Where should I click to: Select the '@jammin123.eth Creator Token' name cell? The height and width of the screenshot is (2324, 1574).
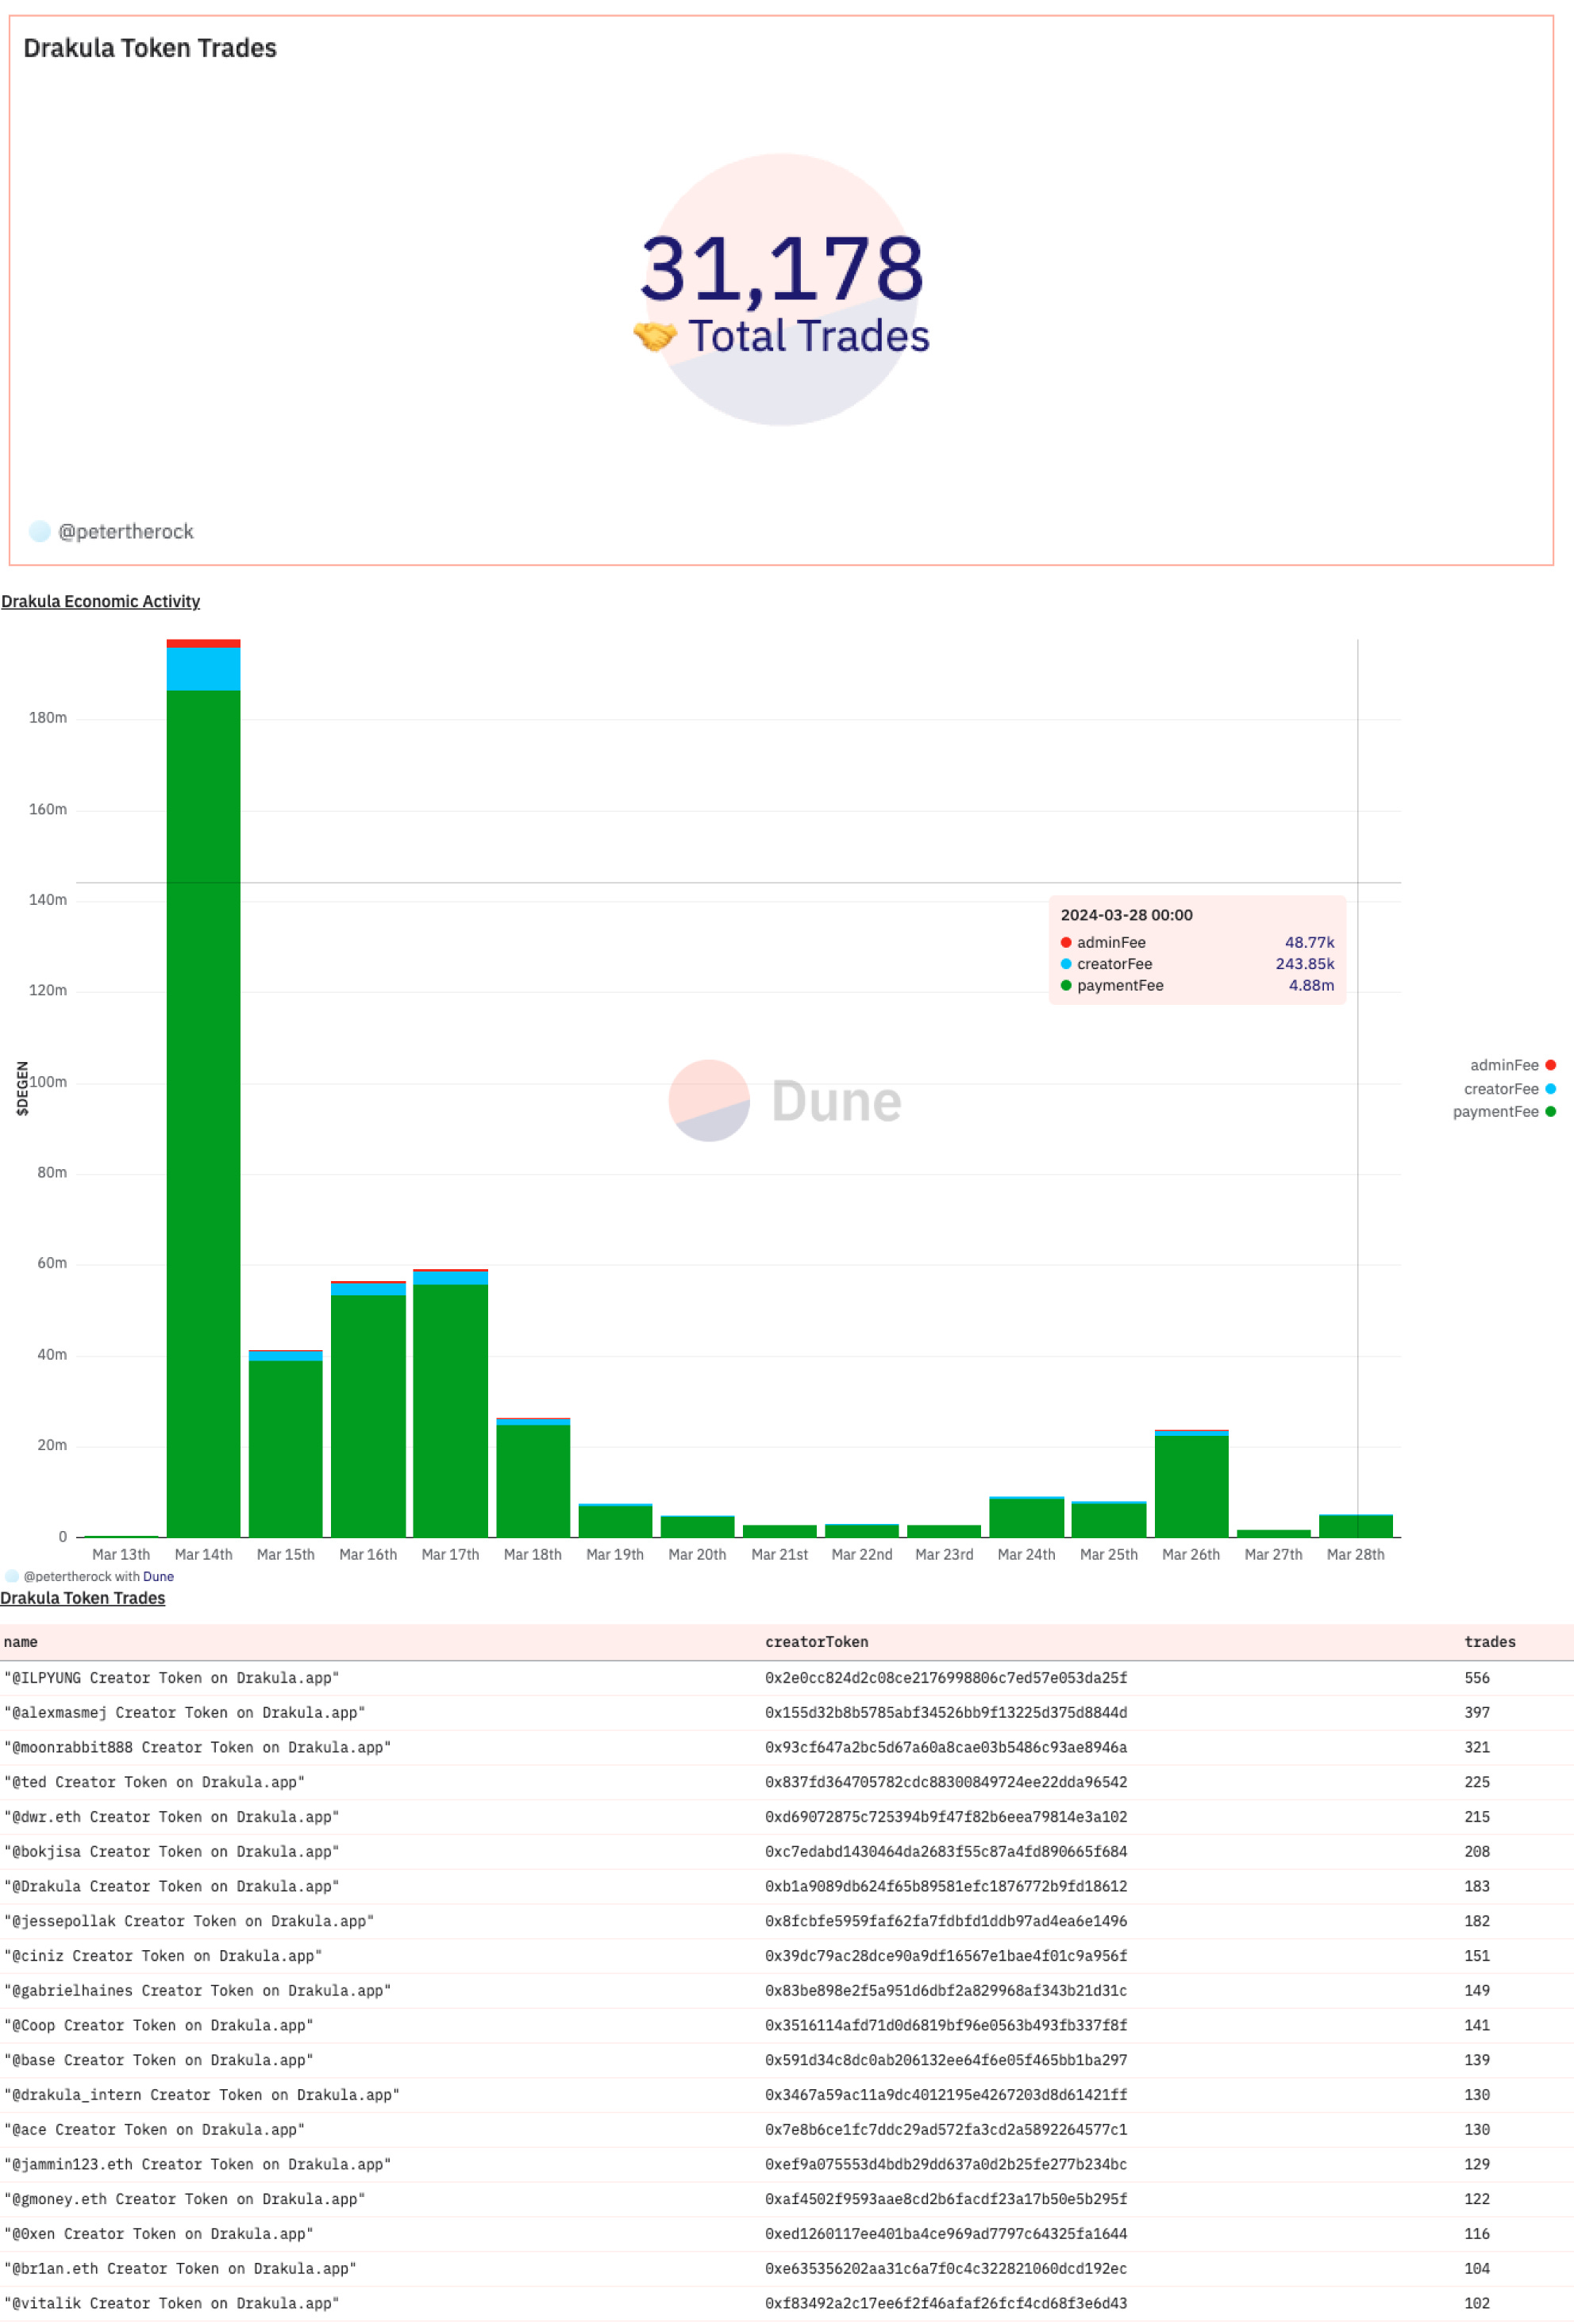click(x=197, y=2164)
